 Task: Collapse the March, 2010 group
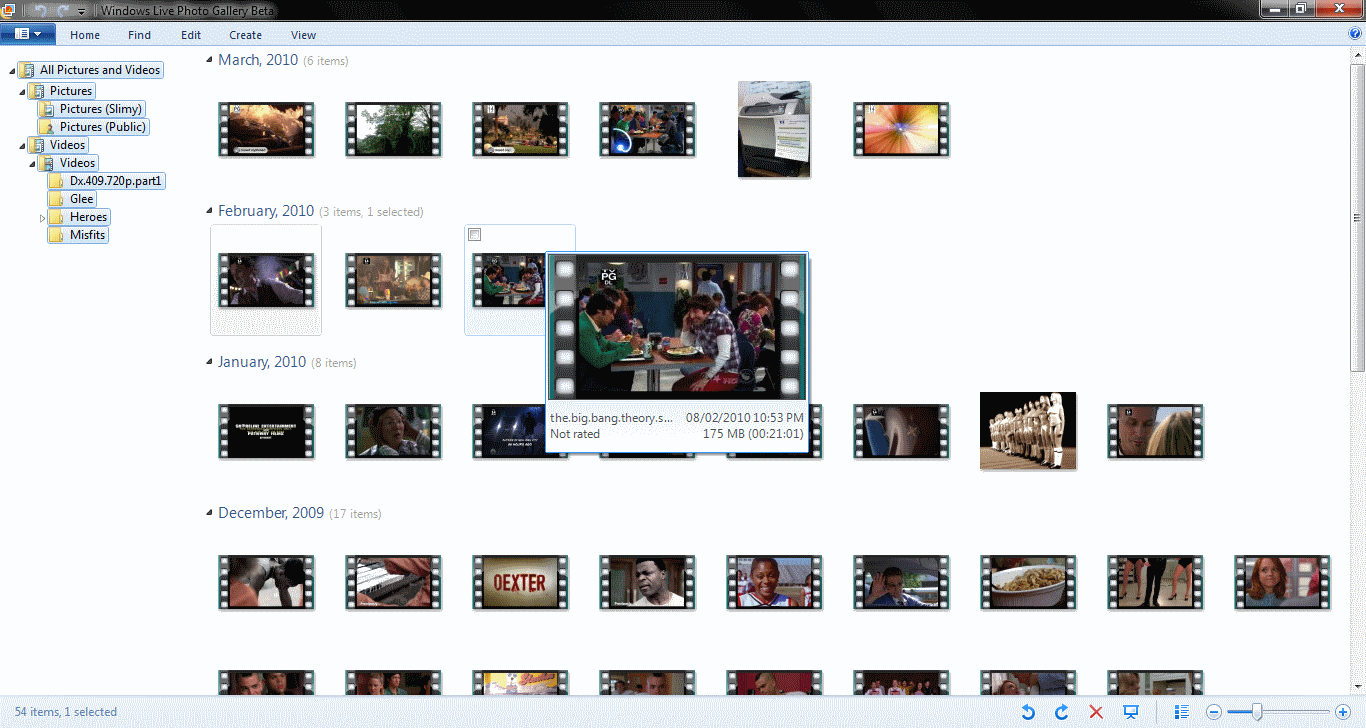pyautogui.click(x=209, y=59)
